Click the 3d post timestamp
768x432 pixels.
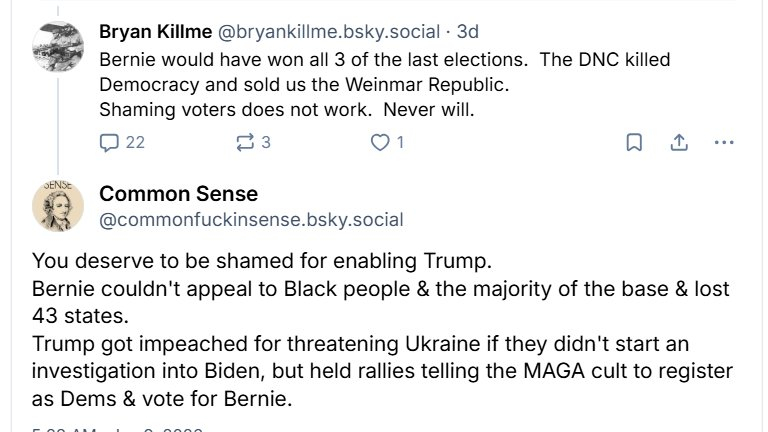468,30
